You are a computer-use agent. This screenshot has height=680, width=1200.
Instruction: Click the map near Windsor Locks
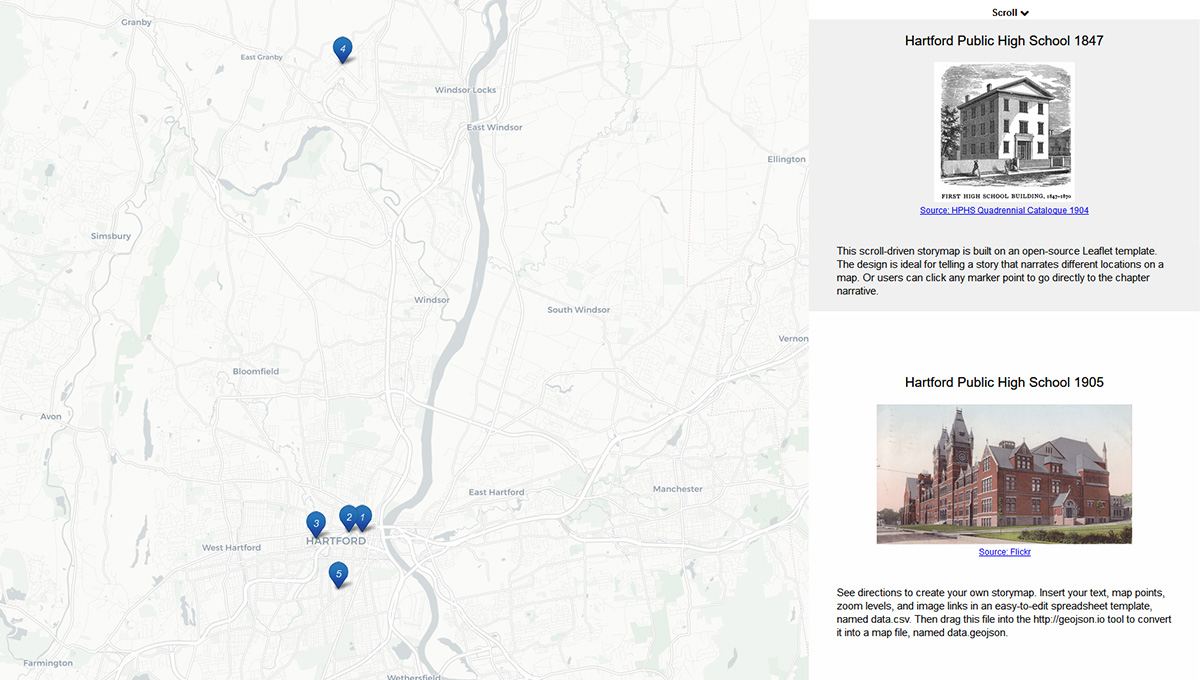click(x=464, y=89)
